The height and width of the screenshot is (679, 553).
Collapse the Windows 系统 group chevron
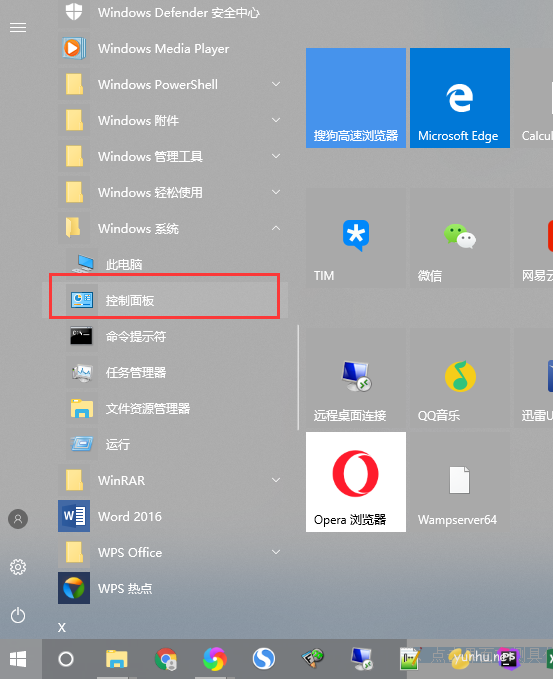[x=276, y=228]
